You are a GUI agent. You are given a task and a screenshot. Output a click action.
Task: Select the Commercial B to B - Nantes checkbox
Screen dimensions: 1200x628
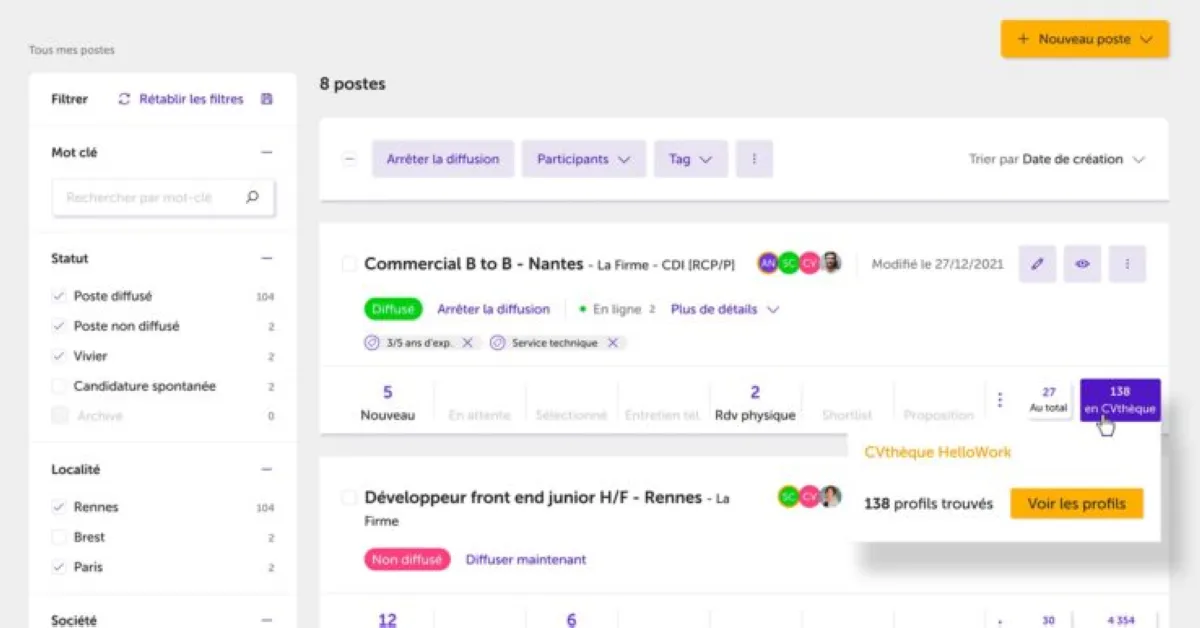(x=349, y=264)
